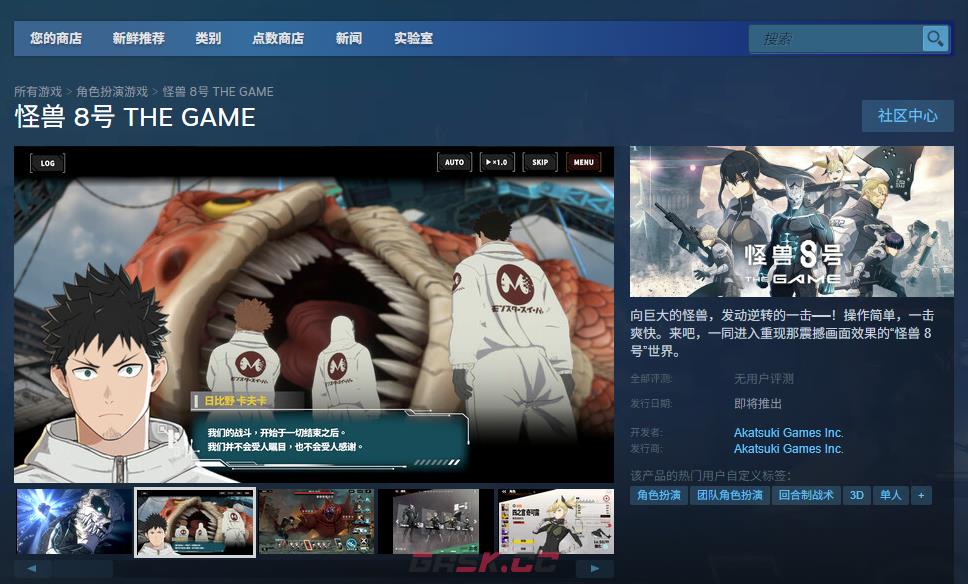Open the 社区中心 button
The height and width of the screenshot is (584, 968).
[908, 115]
